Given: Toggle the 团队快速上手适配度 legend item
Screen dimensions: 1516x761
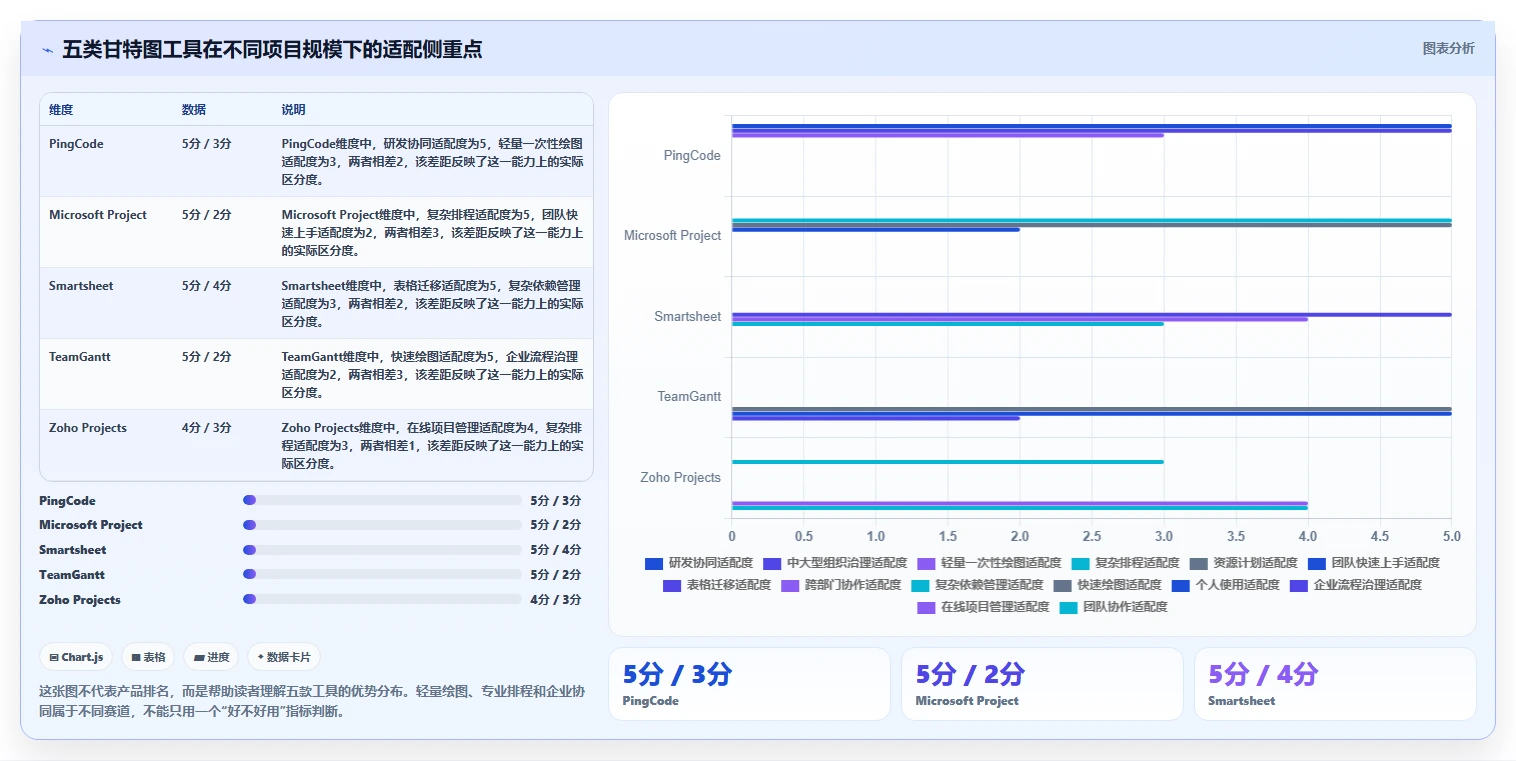Looking at the screenshot, I should pos(1373,563).
